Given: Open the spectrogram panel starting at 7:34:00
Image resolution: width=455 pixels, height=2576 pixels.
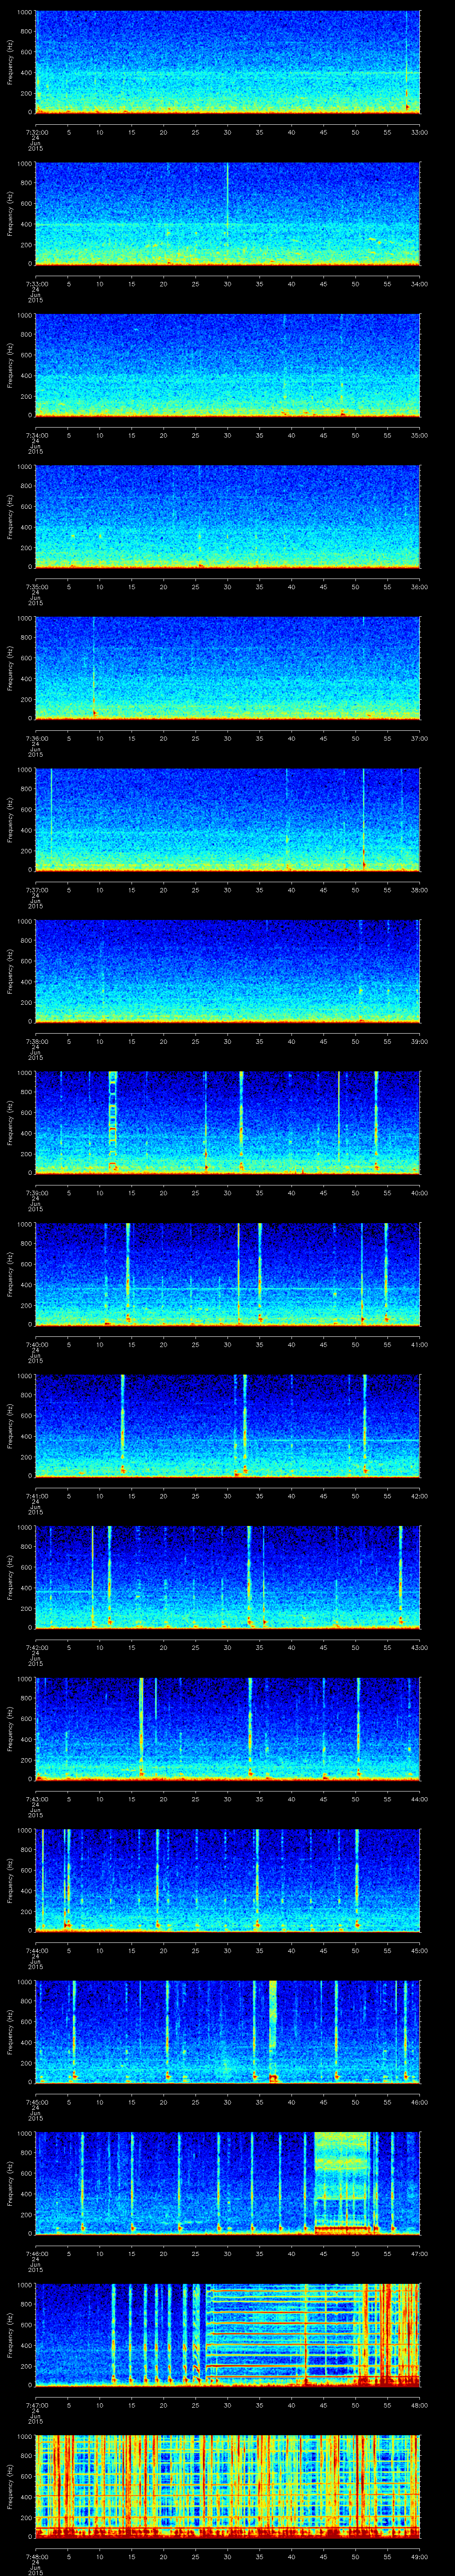Looking at the screenshot, I should pyautogui.click(x=228, y=365).
